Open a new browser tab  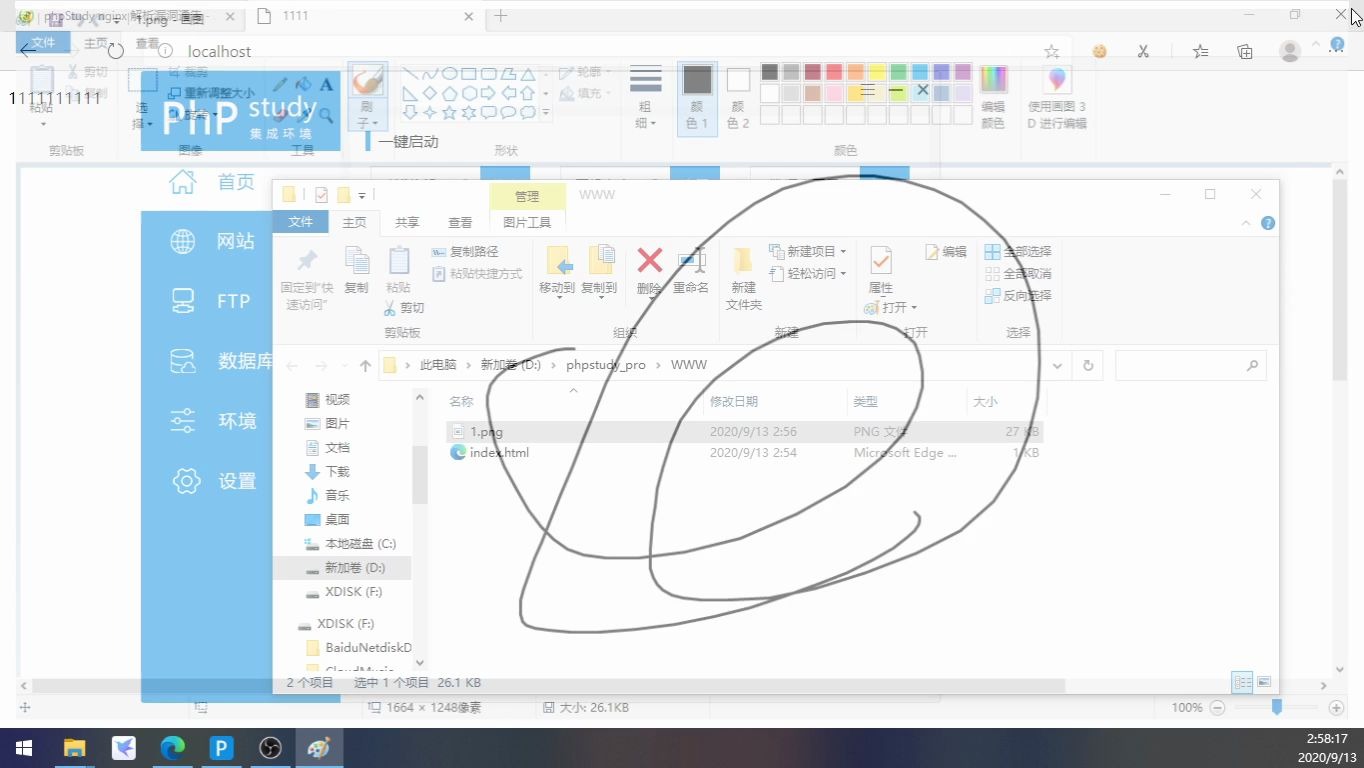pos(501,16)
